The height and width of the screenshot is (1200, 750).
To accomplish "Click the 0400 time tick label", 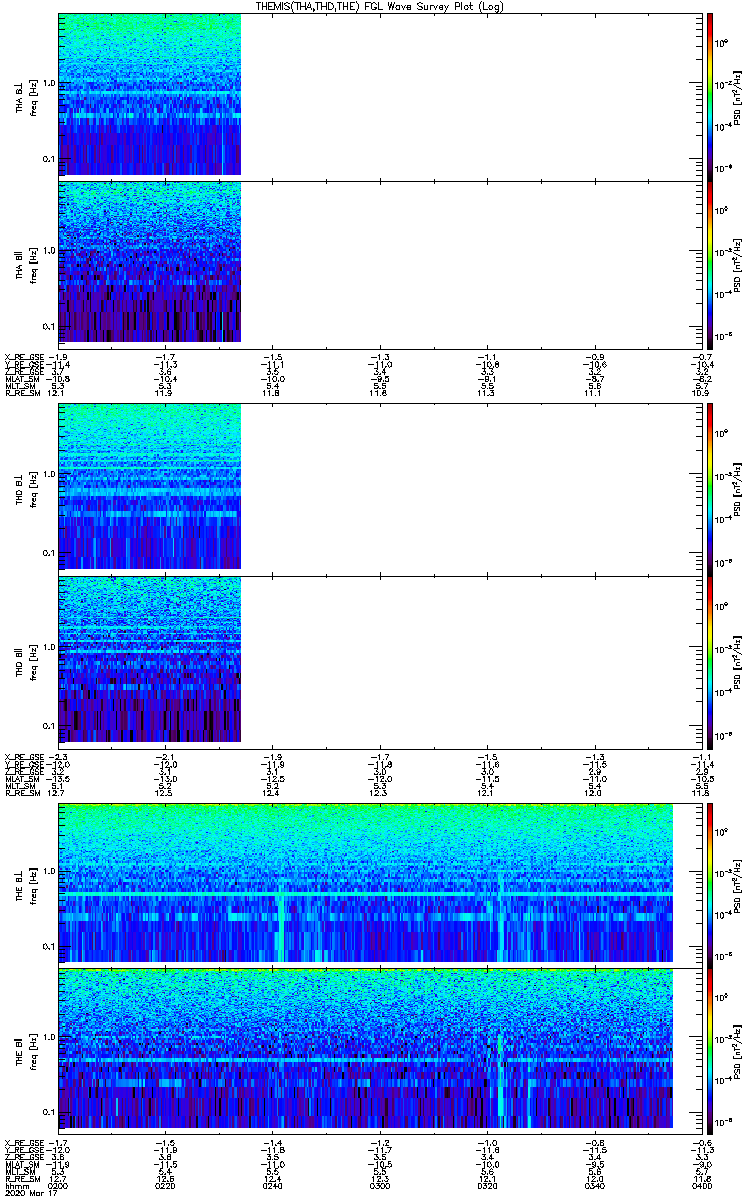I will point(704,1186).
